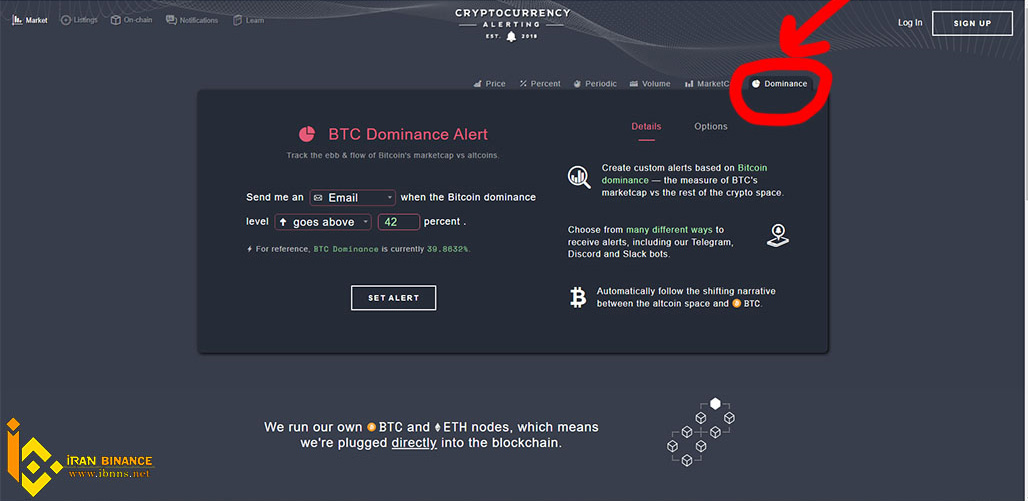This screenshot has width=1028, height=501.
Task: Click the magnifier chart icon
Action: [579, 176]
